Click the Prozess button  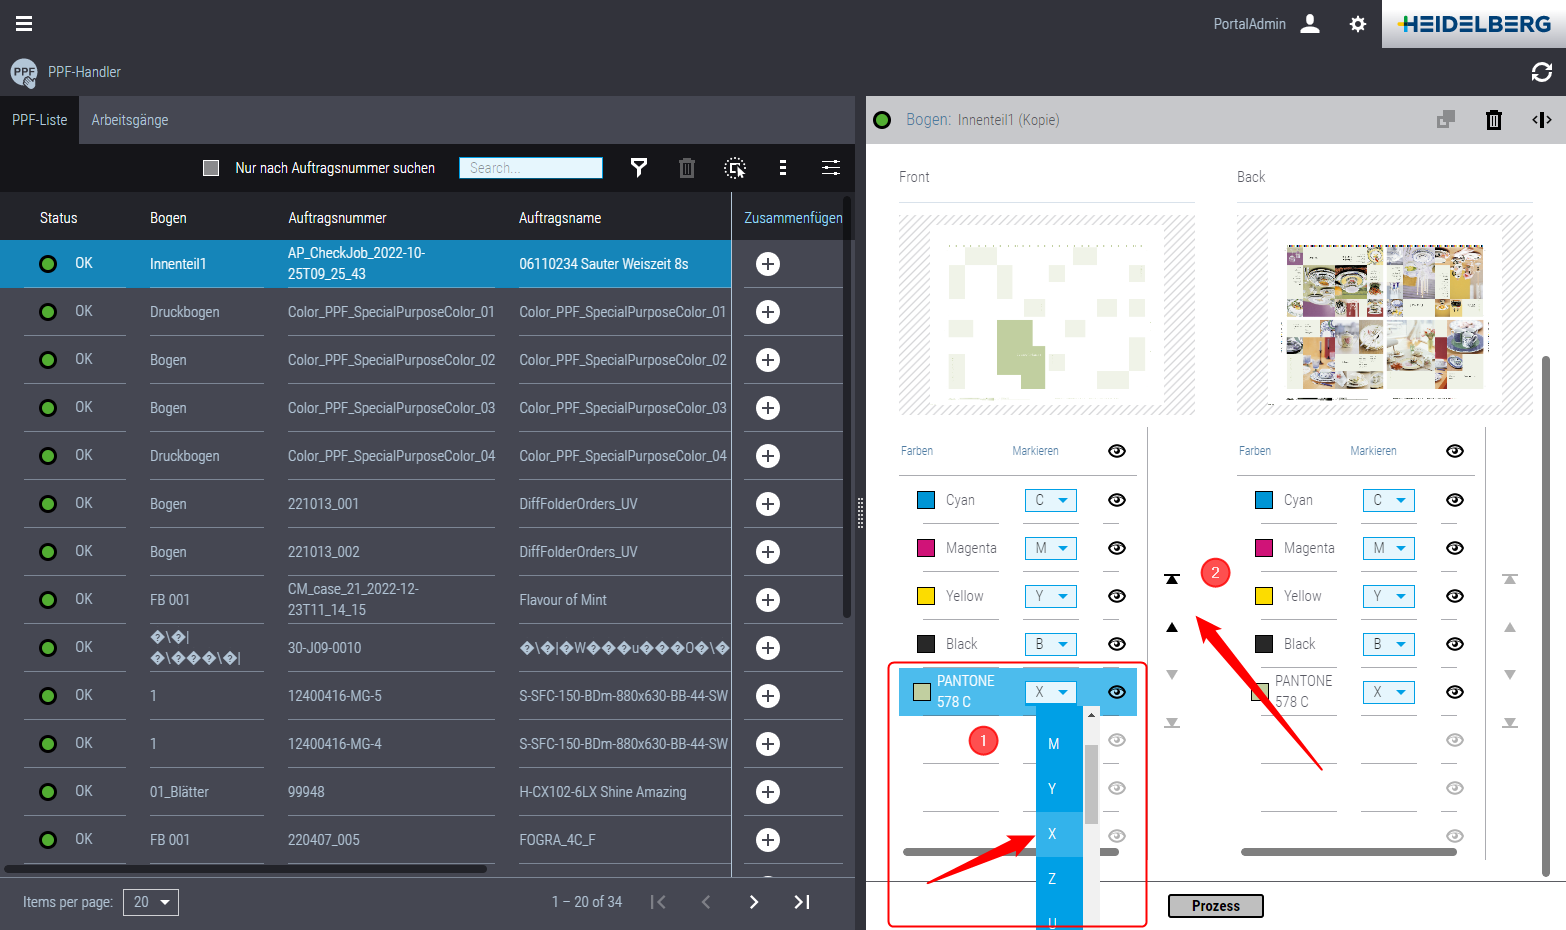click(x=1215, y=906)
